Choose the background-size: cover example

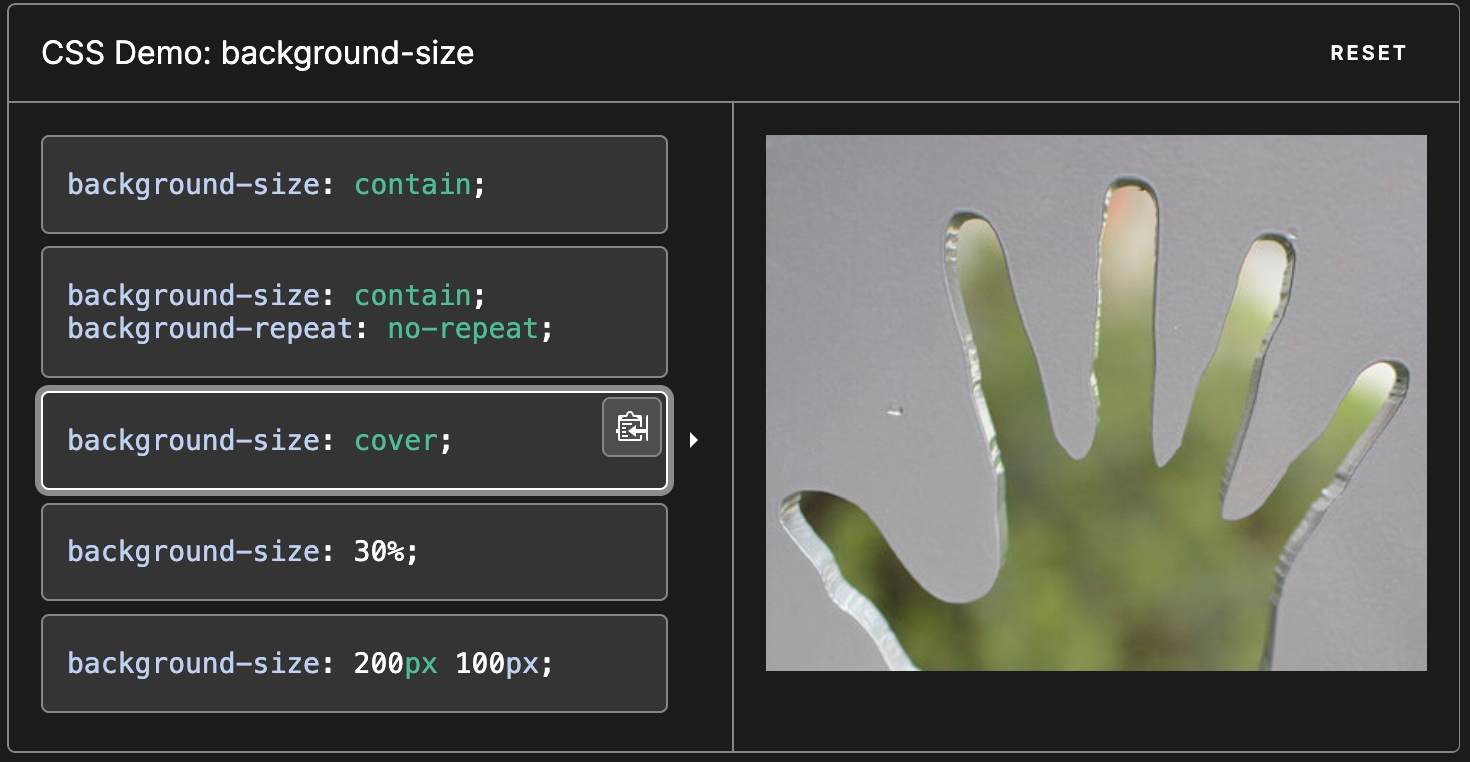[320, 441]
